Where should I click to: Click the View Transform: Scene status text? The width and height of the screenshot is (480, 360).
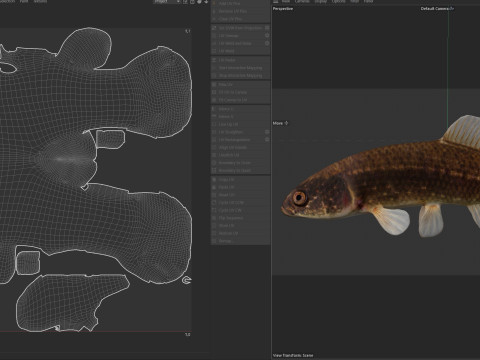click(293, 355)
